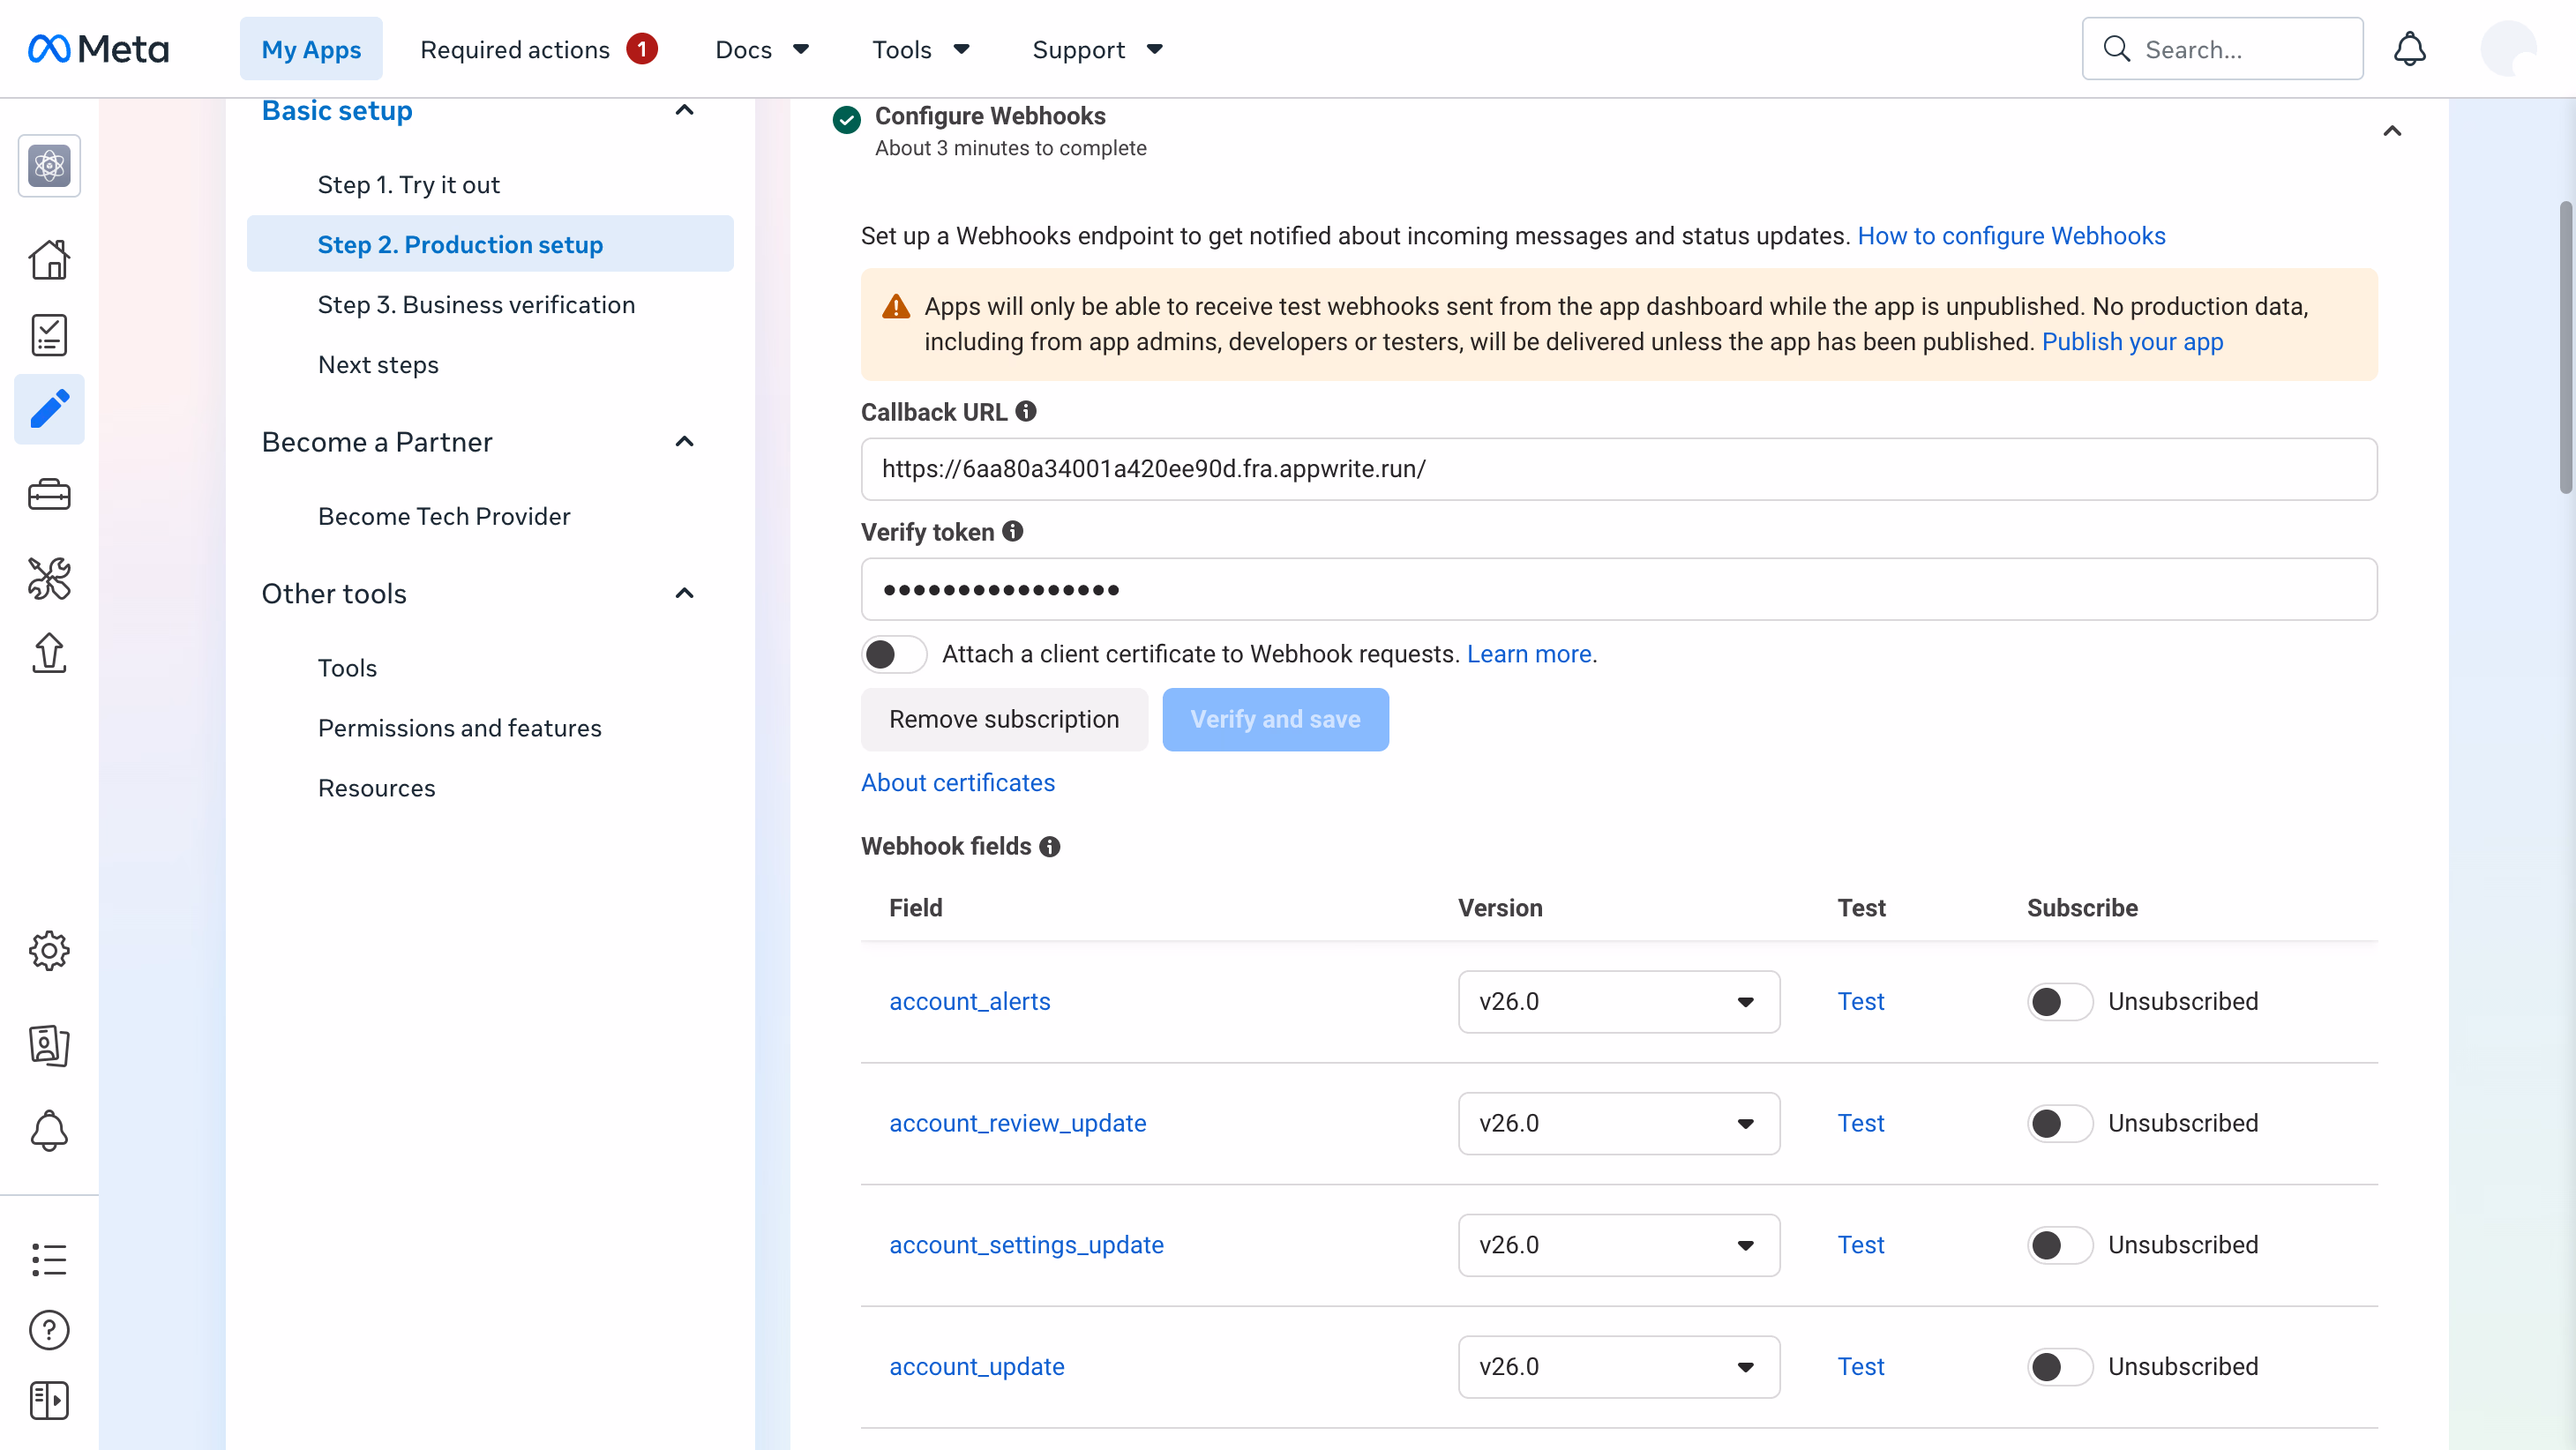Image resolution: width=2576 pixels, height=1450 pixels.
Task: Click the Required actions red badge
Action: [642, 49]
